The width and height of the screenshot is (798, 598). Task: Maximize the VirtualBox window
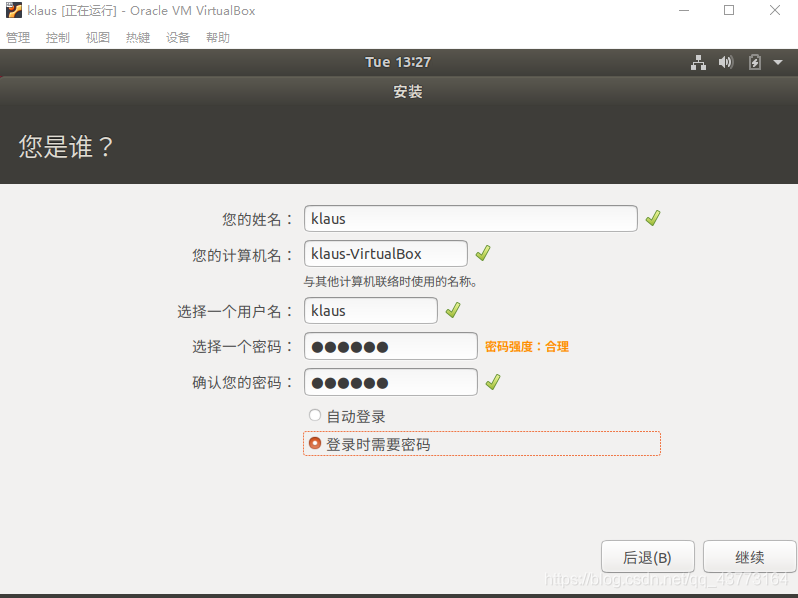point(729,10)
